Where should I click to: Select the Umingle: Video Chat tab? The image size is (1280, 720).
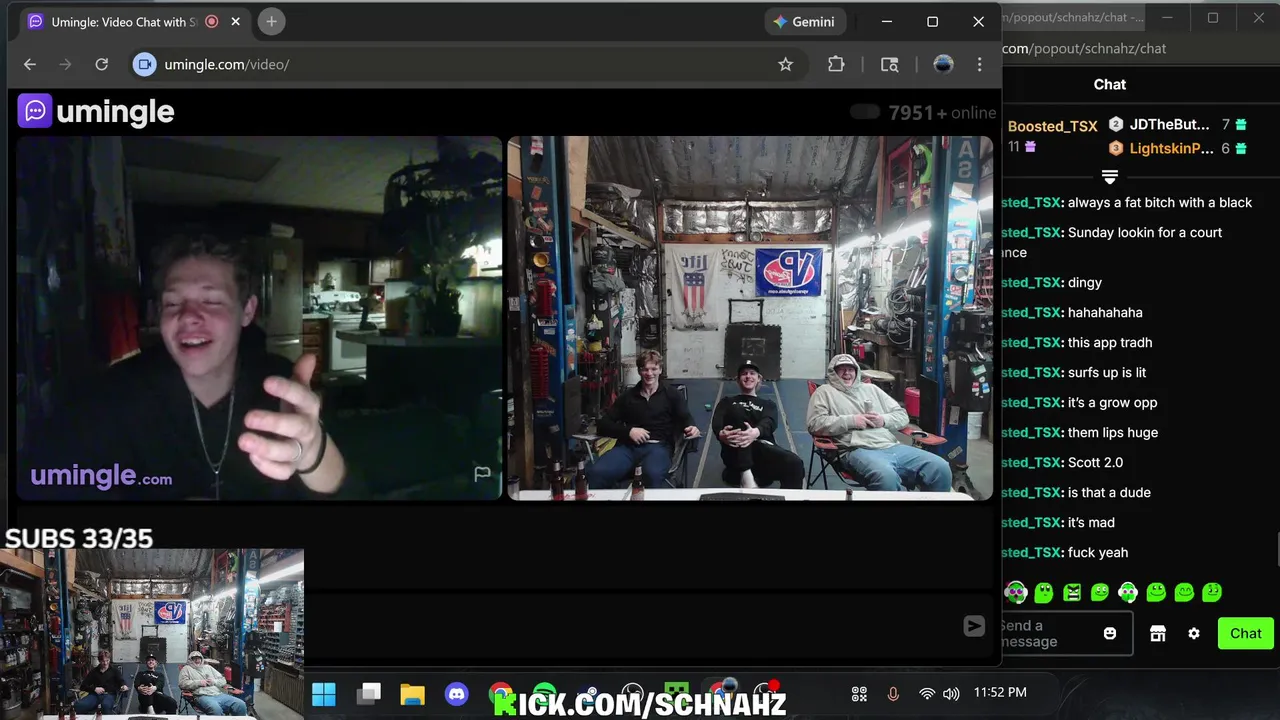point(137,22)
